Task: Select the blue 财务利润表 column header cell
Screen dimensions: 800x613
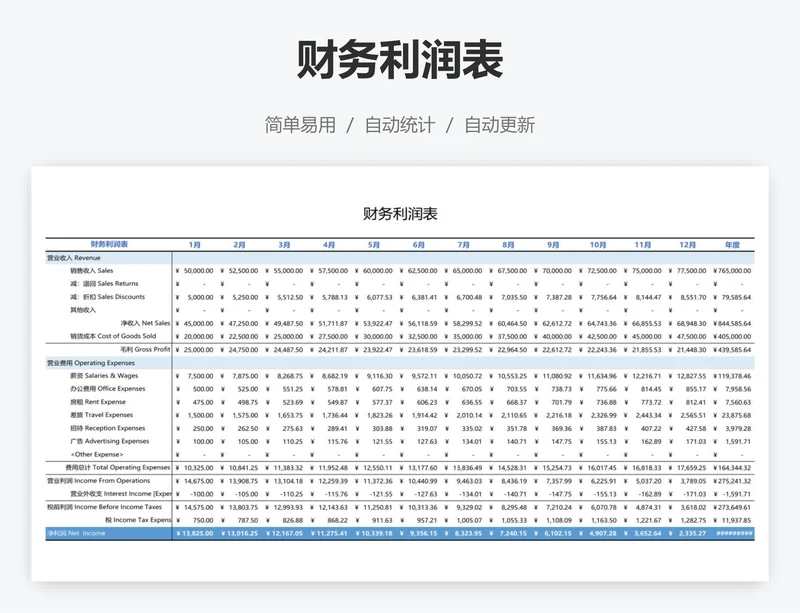Action: pos(109,244)
